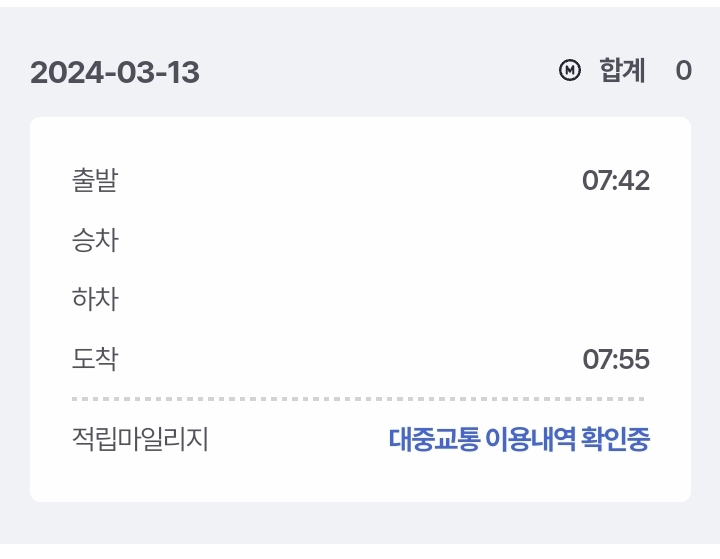Click blank space between 도착 and 07:55
This screenshot has height=559, width=720.
(x=350, y=359)
